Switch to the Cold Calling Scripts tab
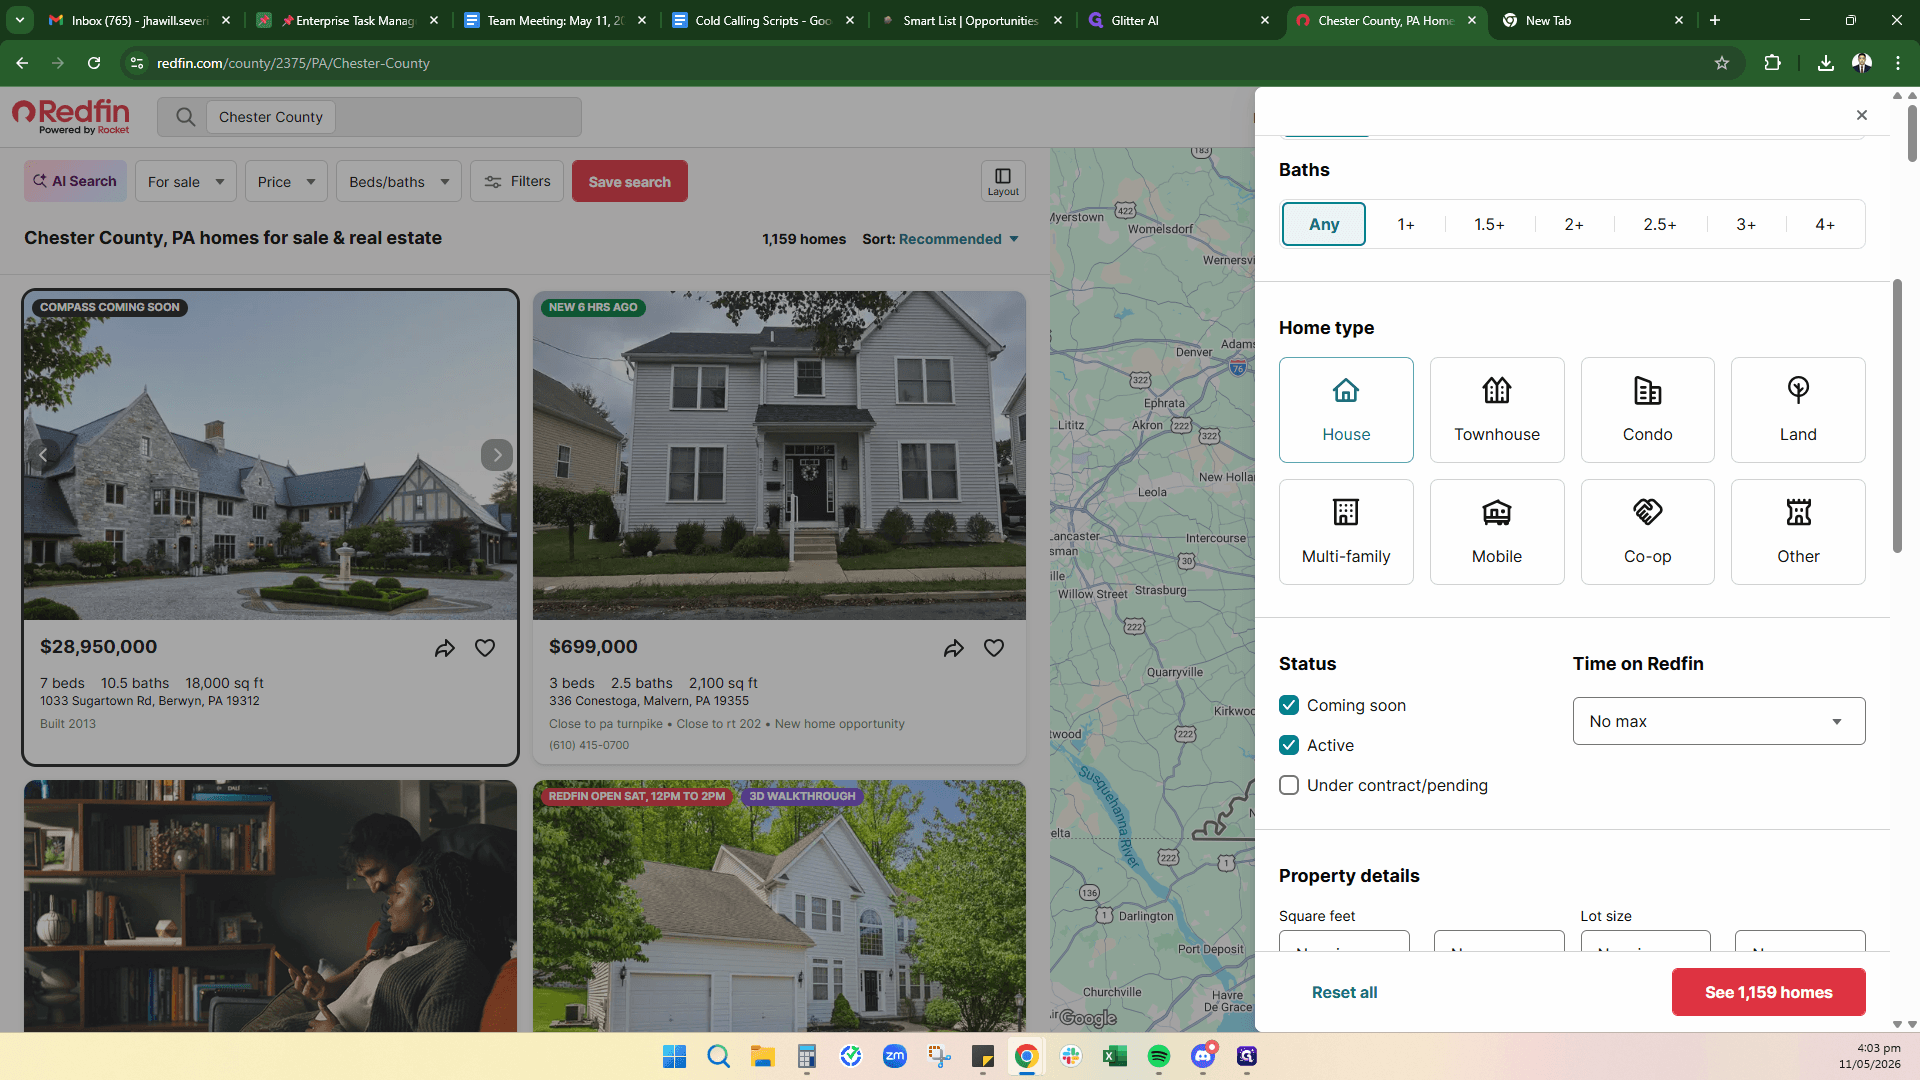 click(764, 20)
